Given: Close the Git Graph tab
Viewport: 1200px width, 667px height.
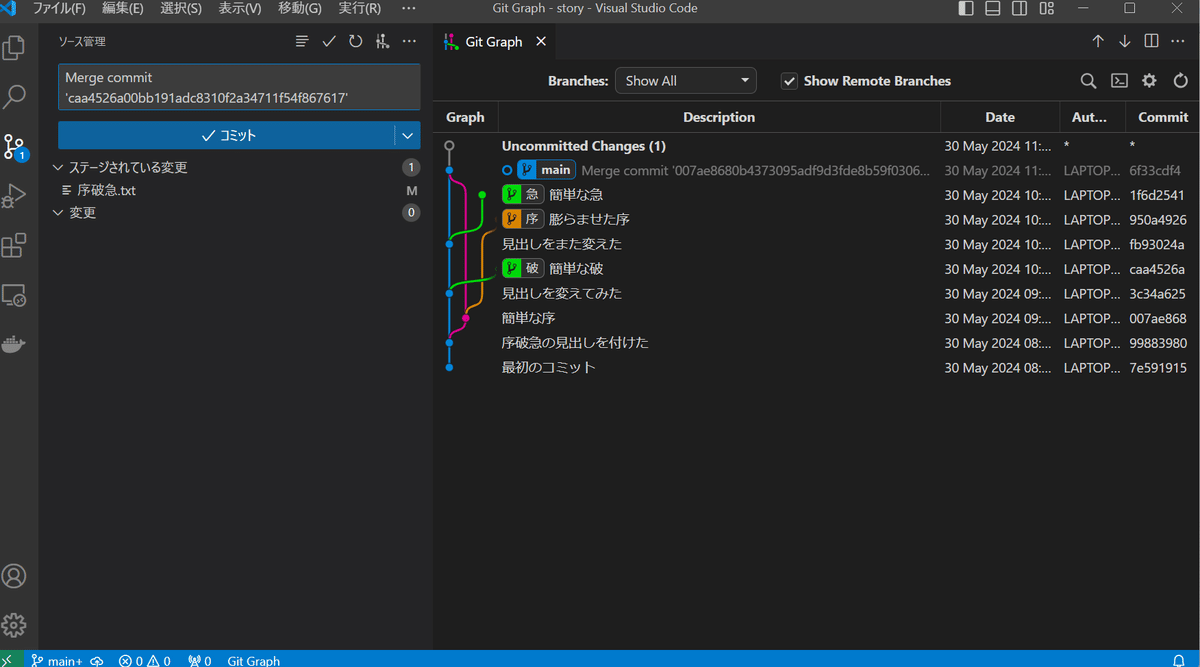Looking at the screenshot, I should pyautogui.click(x=541, y=42).
